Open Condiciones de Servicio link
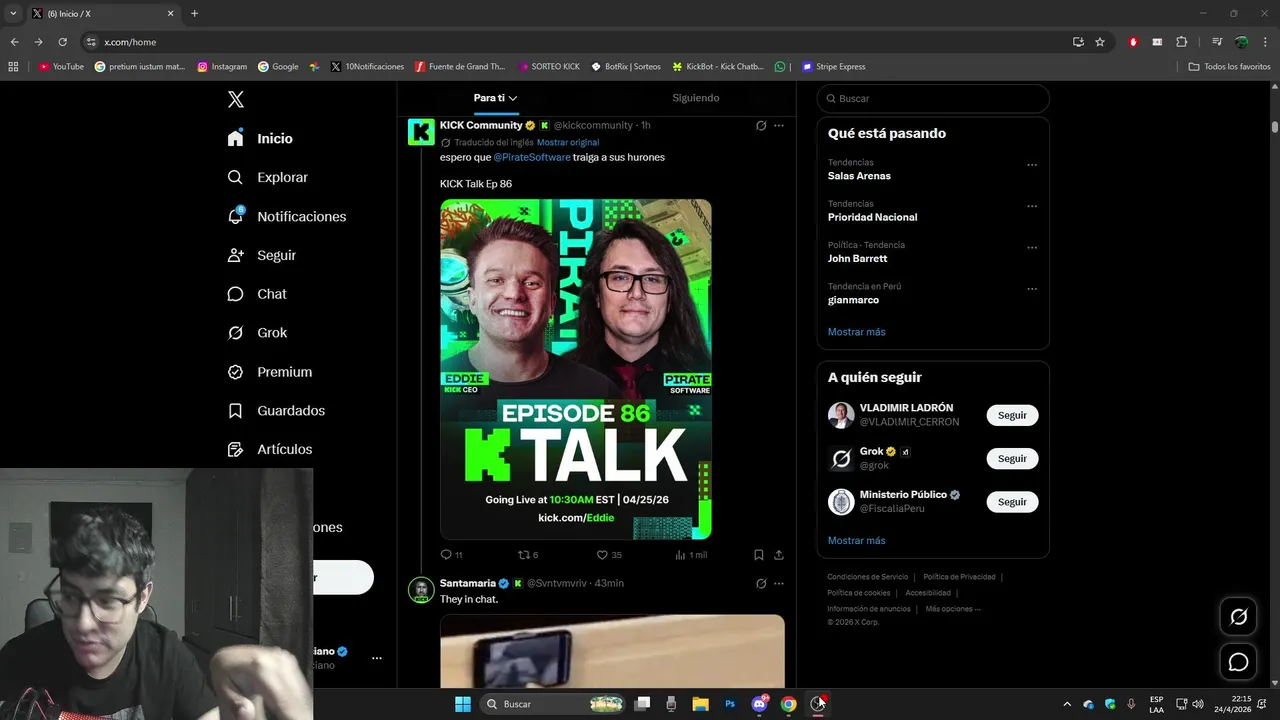Viewport: 1280px width, 720px height. 868,577
